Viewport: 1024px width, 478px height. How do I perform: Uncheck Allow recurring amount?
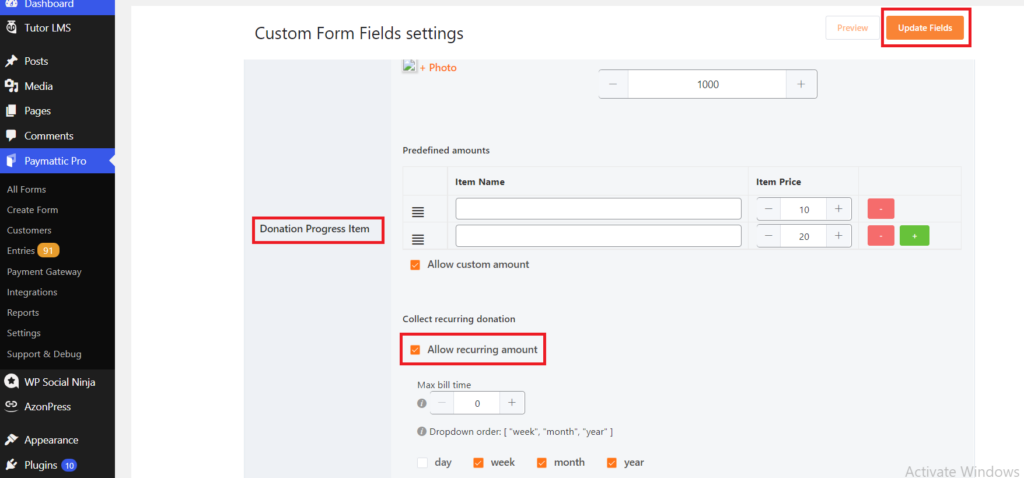point(415,350)
